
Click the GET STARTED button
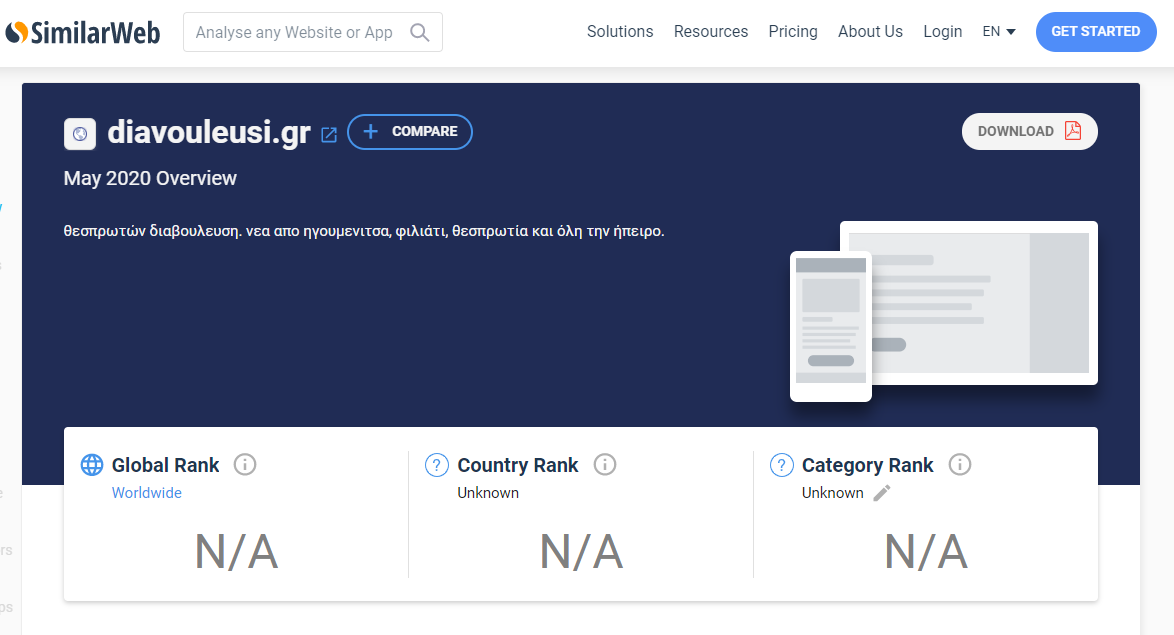(x=1096, y=31)
